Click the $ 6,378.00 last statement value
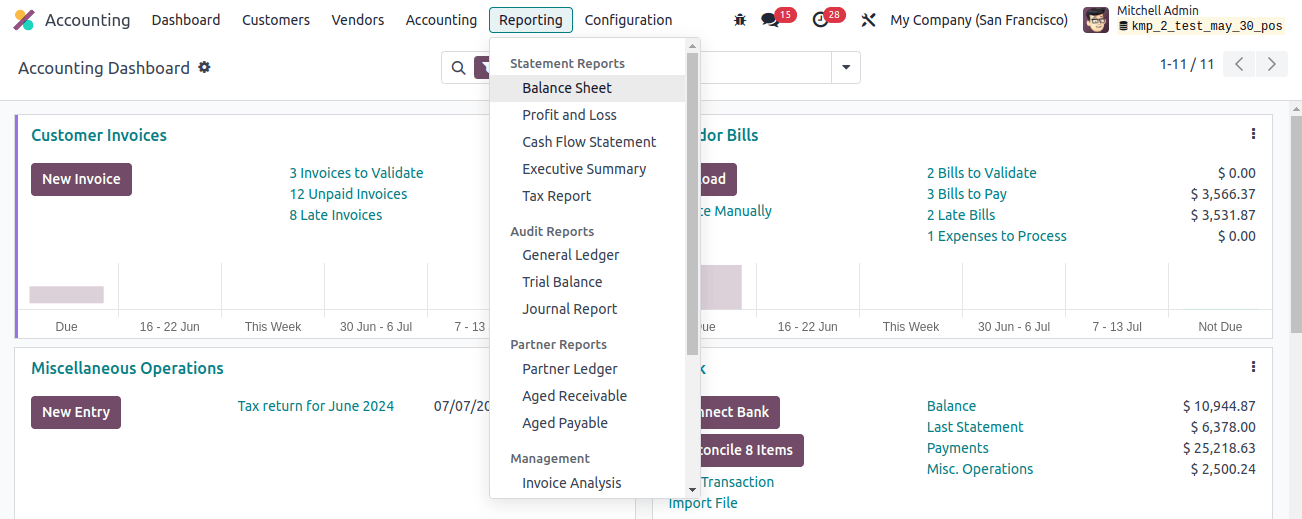The image size is (1302, 519). click(1222, 427)
